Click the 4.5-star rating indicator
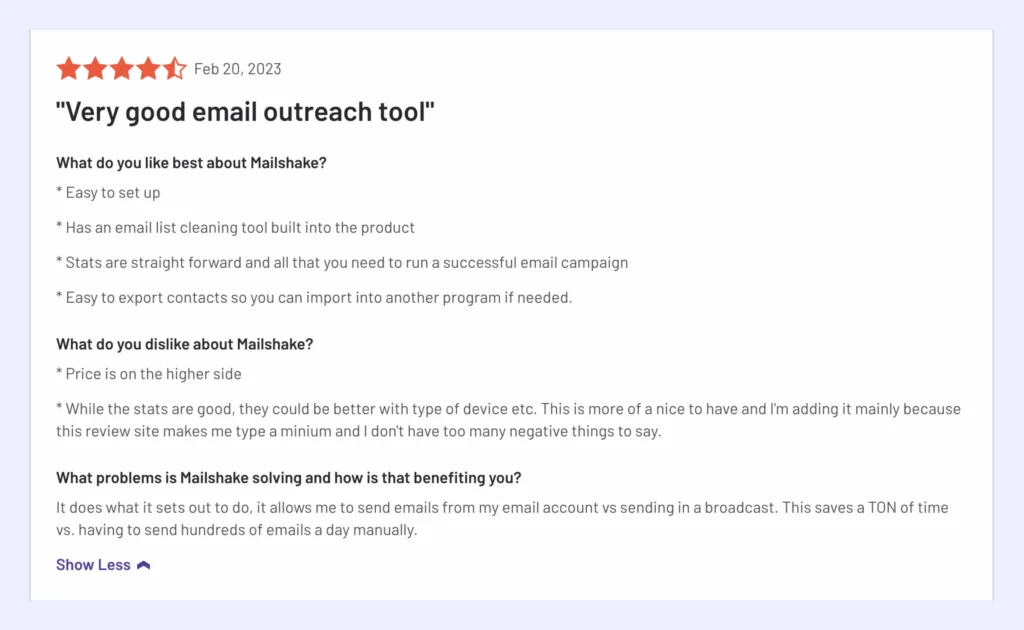The height and width of the screenshot is (630, 1024). (x=121, y=68)
